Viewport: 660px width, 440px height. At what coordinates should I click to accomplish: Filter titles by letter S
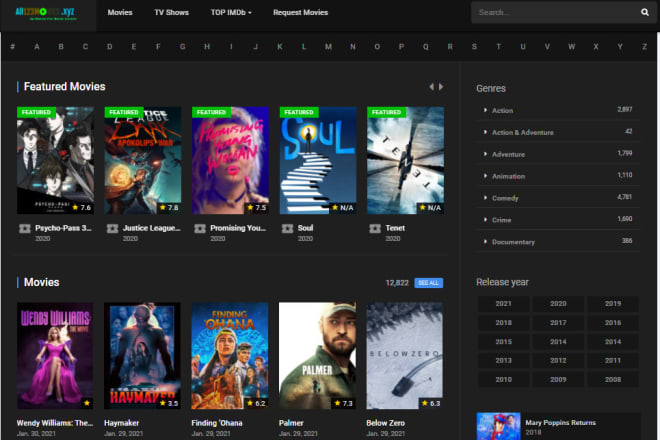coord(474,47)
